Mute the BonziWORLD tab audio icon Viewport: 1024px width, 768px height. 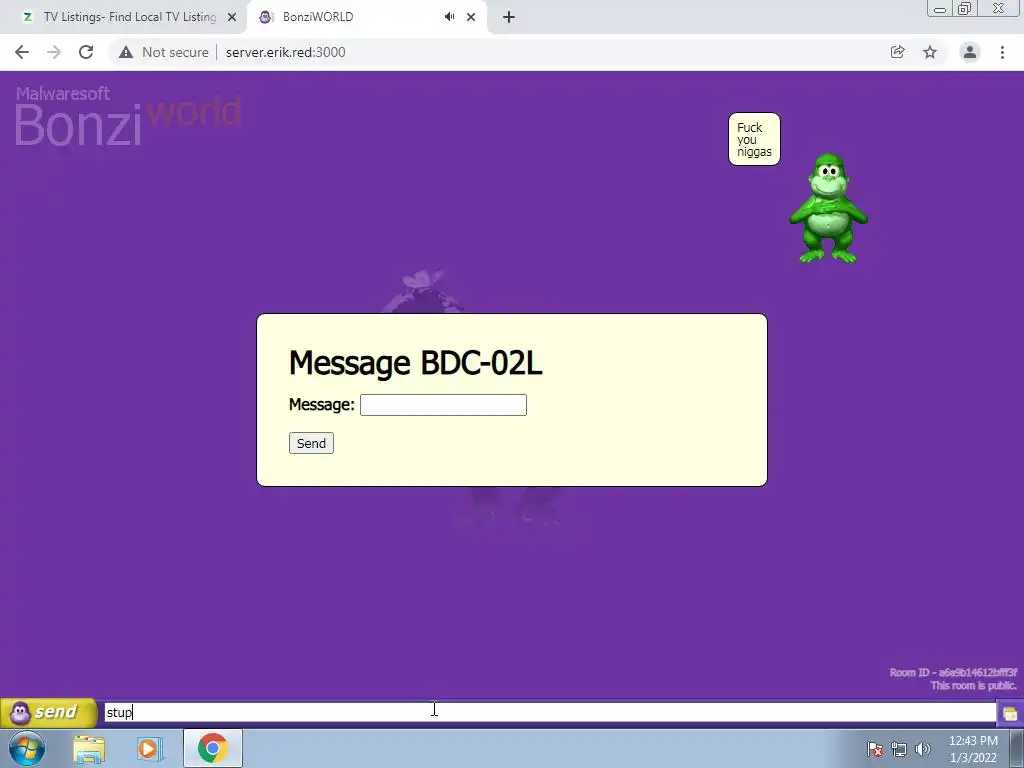(x=449, y=17)
